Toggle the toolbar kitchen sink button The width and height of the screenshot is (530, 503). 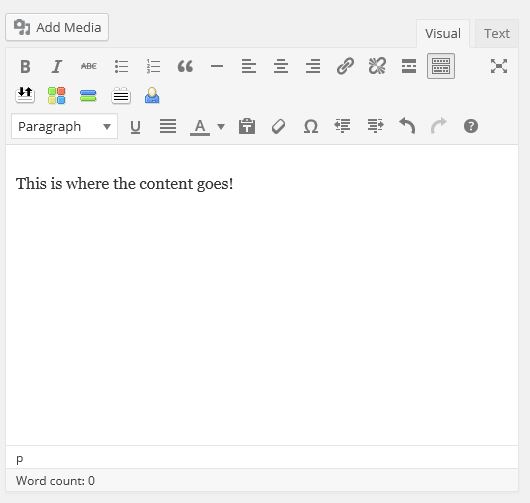[441, 66]
